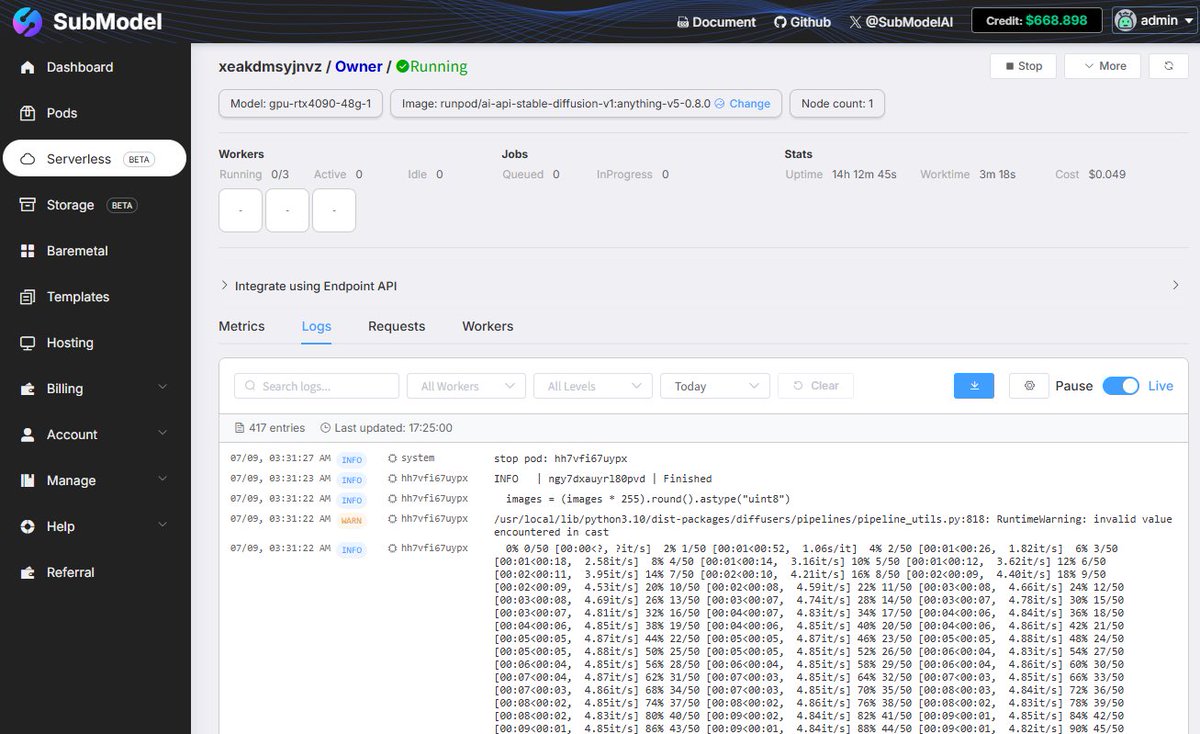This screenshot has width=1200, height=734.
Task: Click the WARN level badge in logs
Action: 352,520
